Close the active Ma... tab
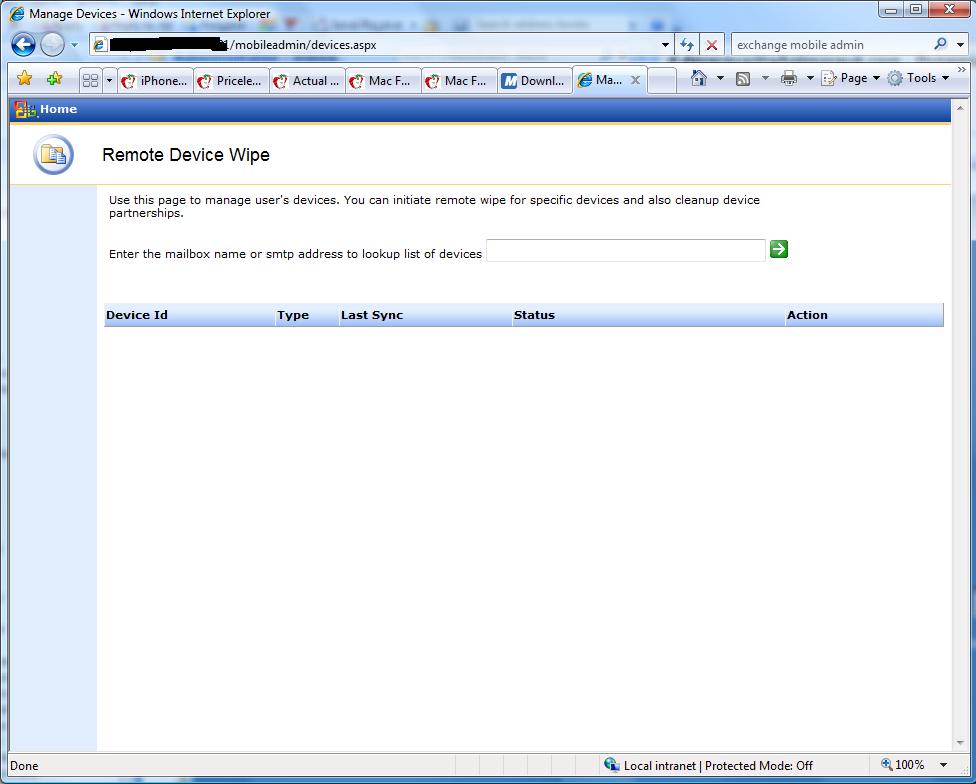 [635, 80]
